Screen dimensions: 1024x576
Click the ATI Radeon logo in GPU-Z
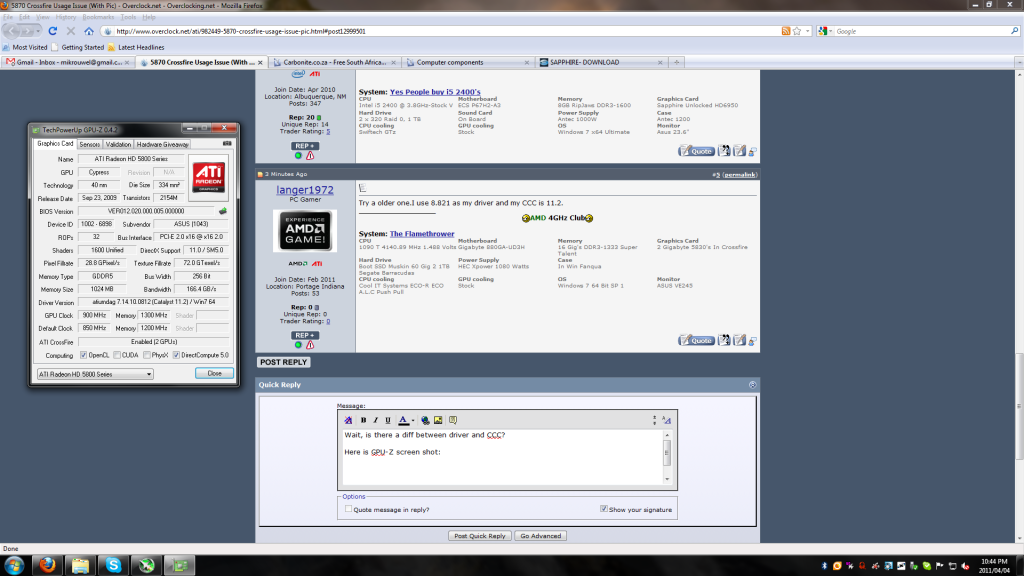coord(208,177)
